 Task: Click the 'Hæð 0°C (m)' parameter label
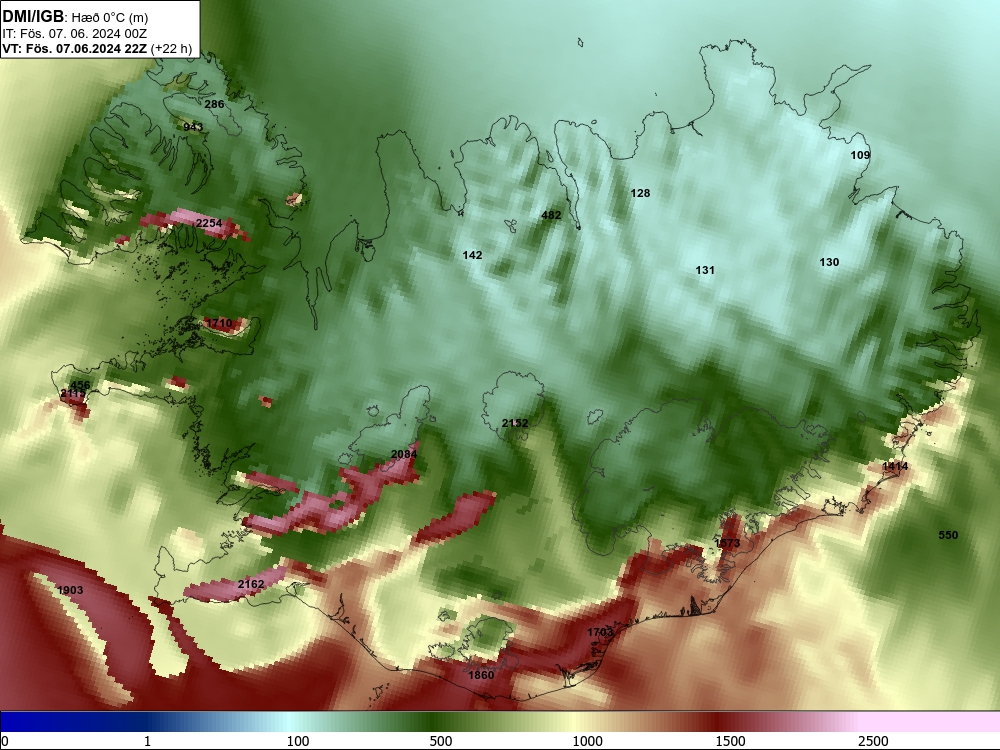(x=110, y=18)
